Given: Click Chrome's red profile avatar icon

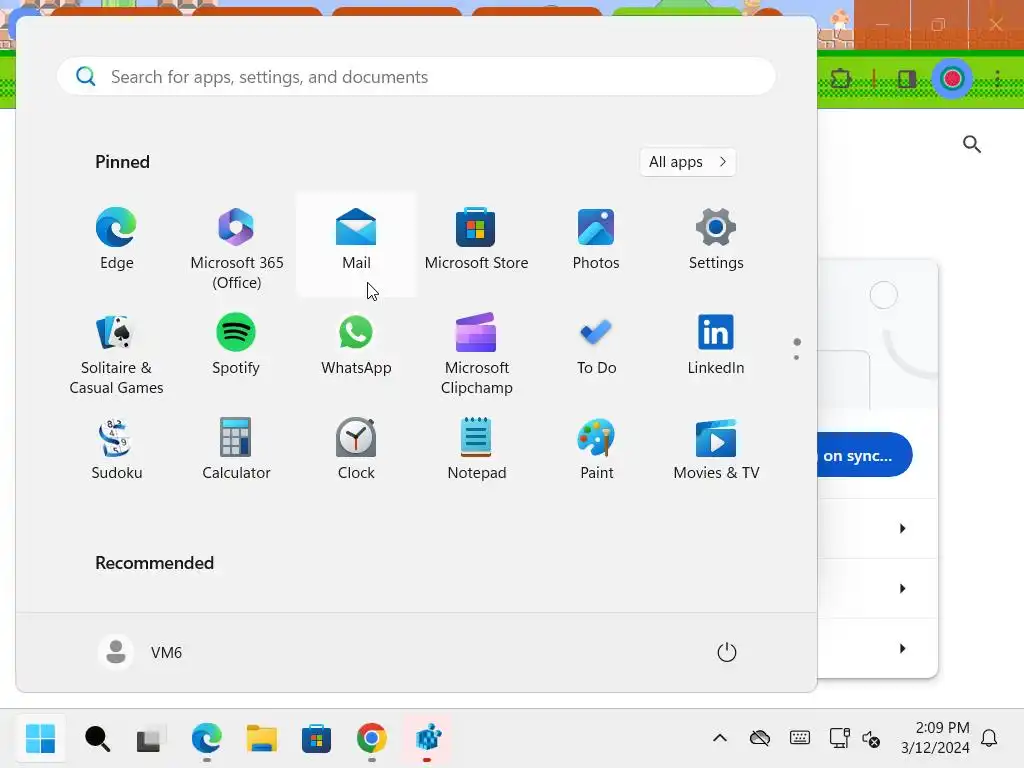Looking at the screenshot, I should (952, 79).
